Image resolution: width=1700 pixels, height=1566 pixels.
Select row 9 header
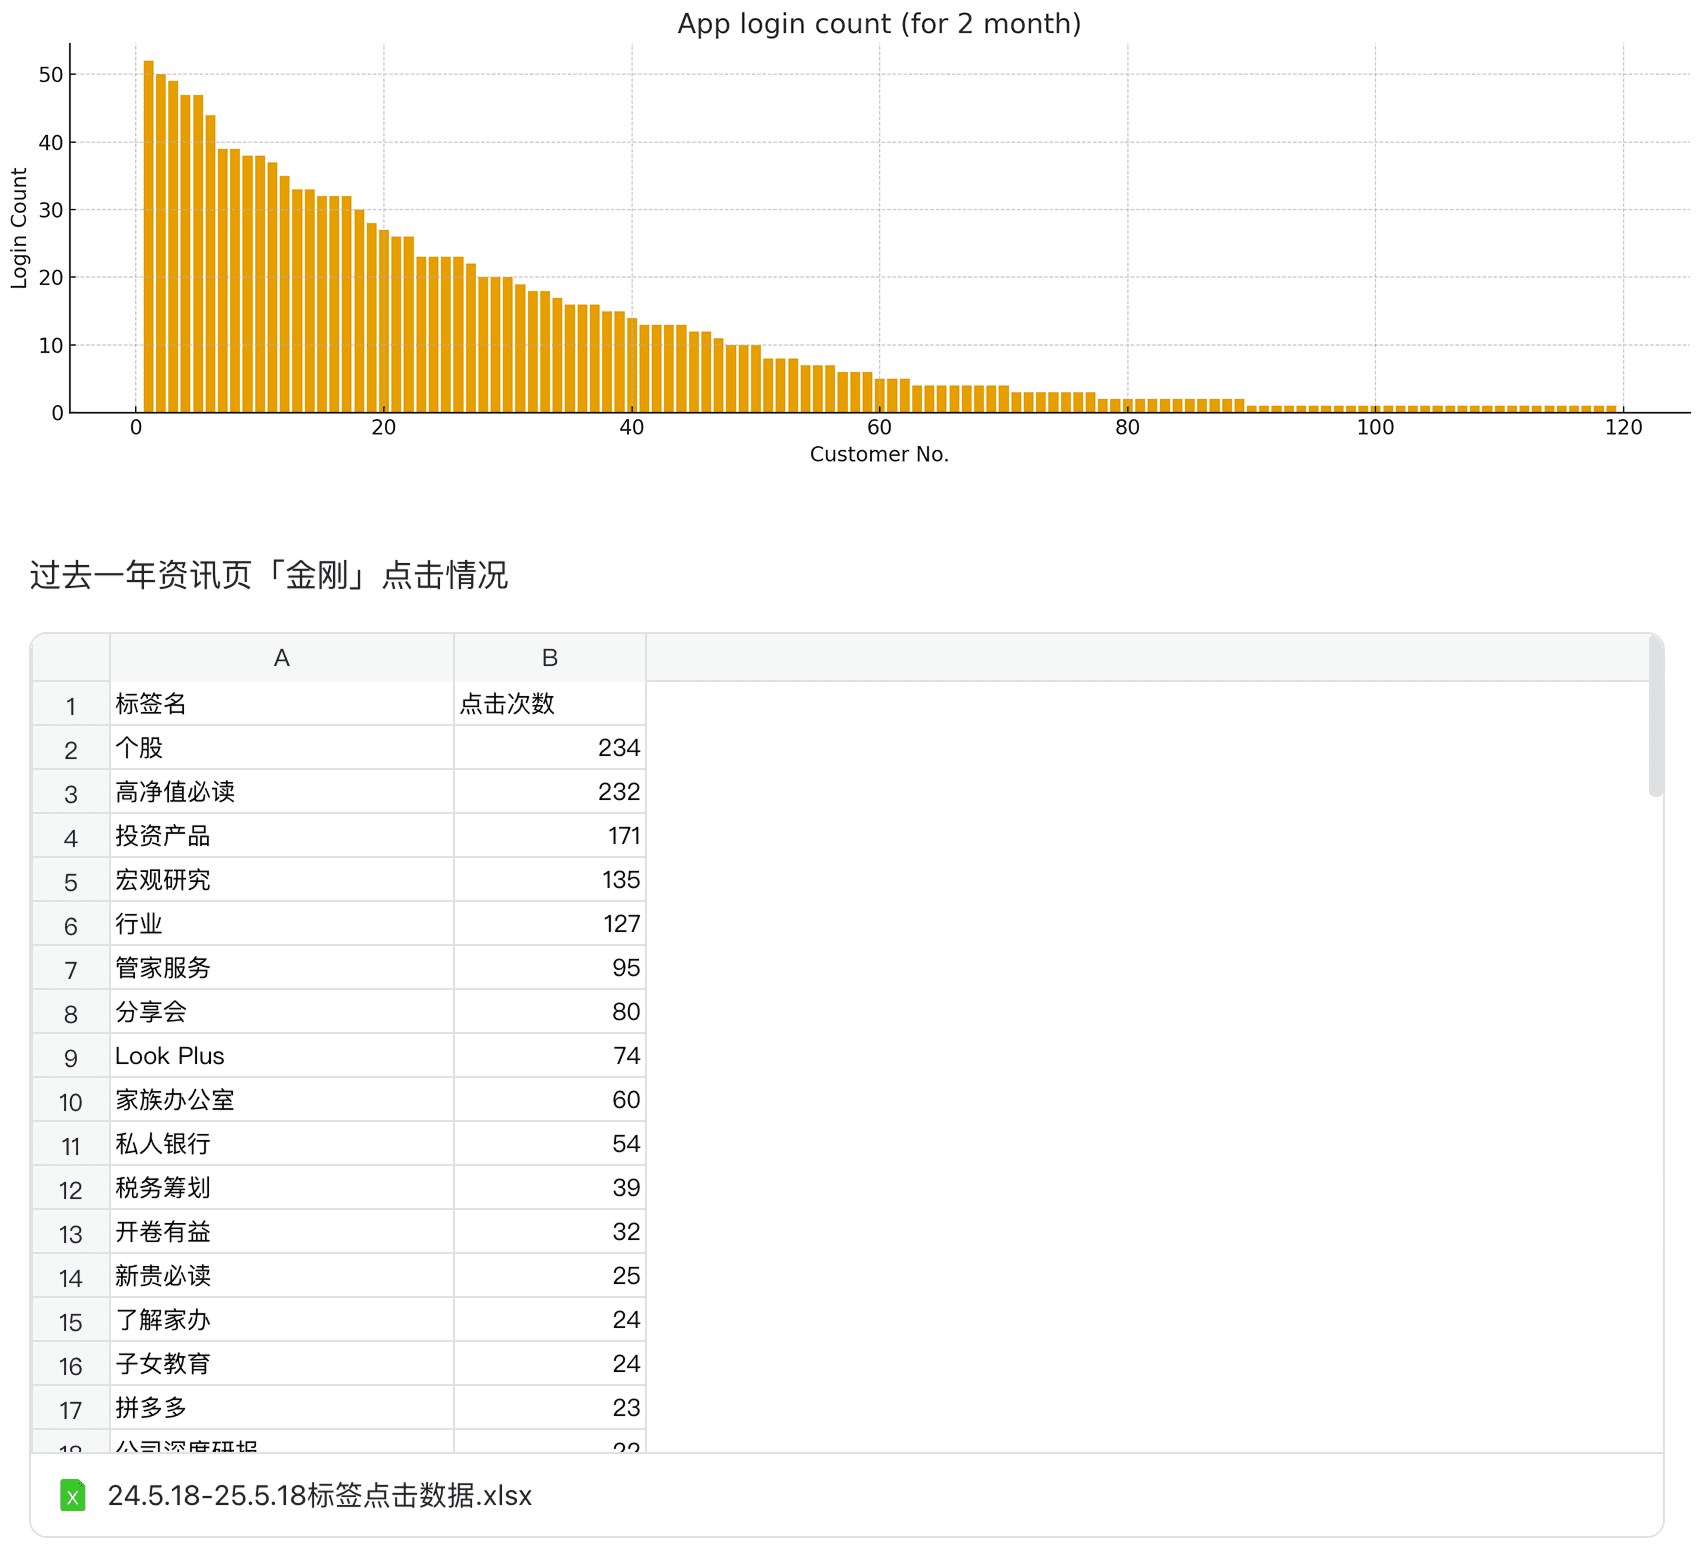click(x=71, y=1056)
